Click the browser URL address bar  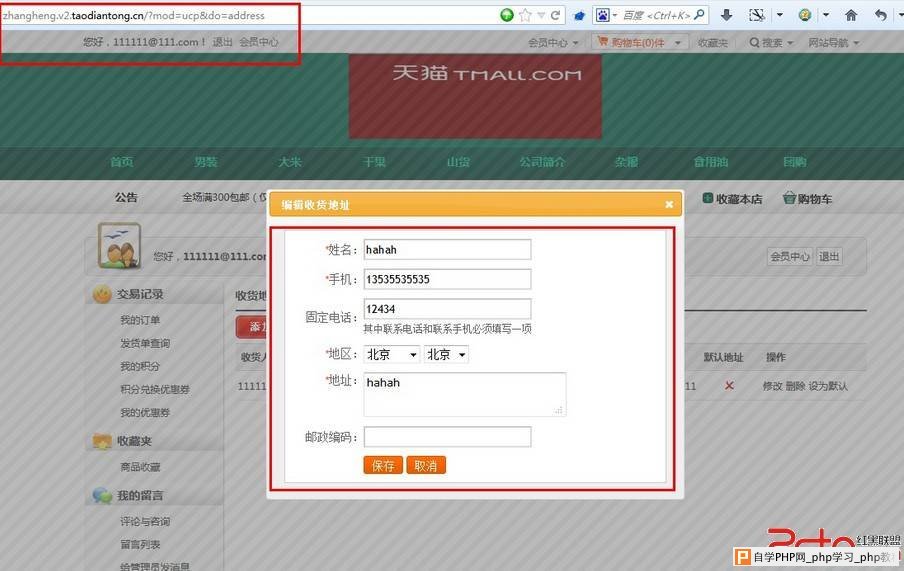pos(248,16)
